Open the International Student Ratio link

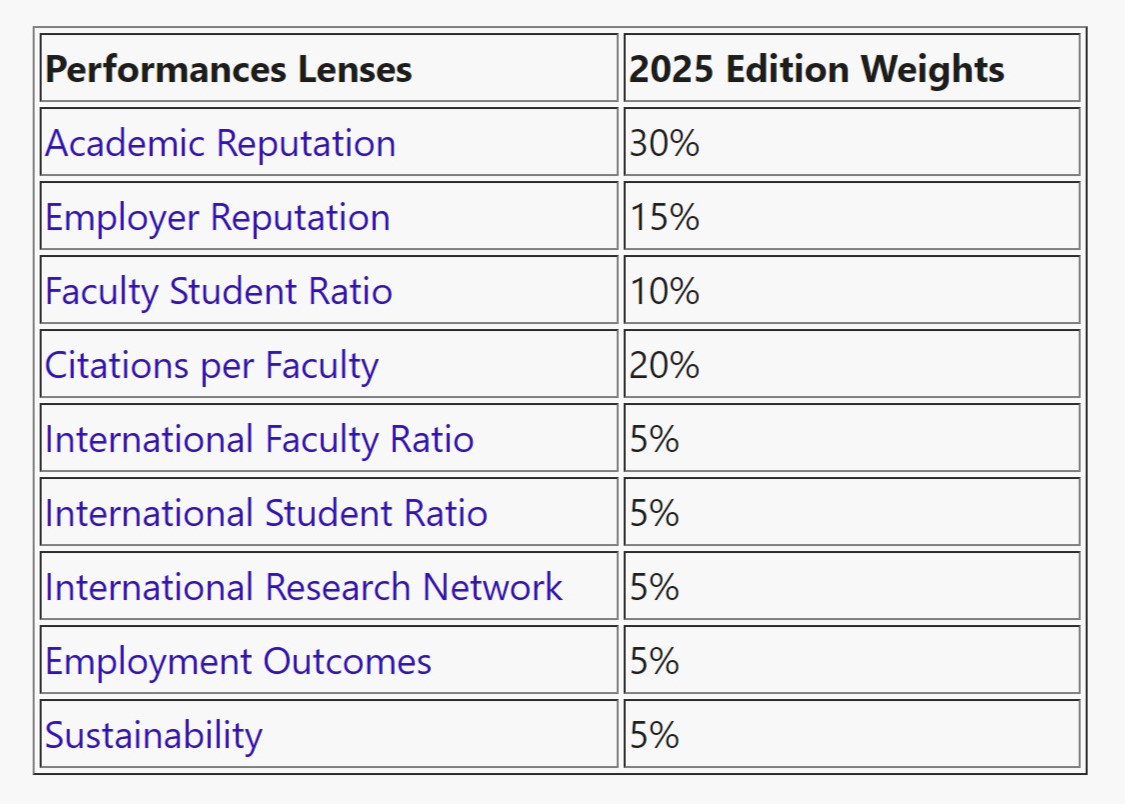click(x=266, y=513)
